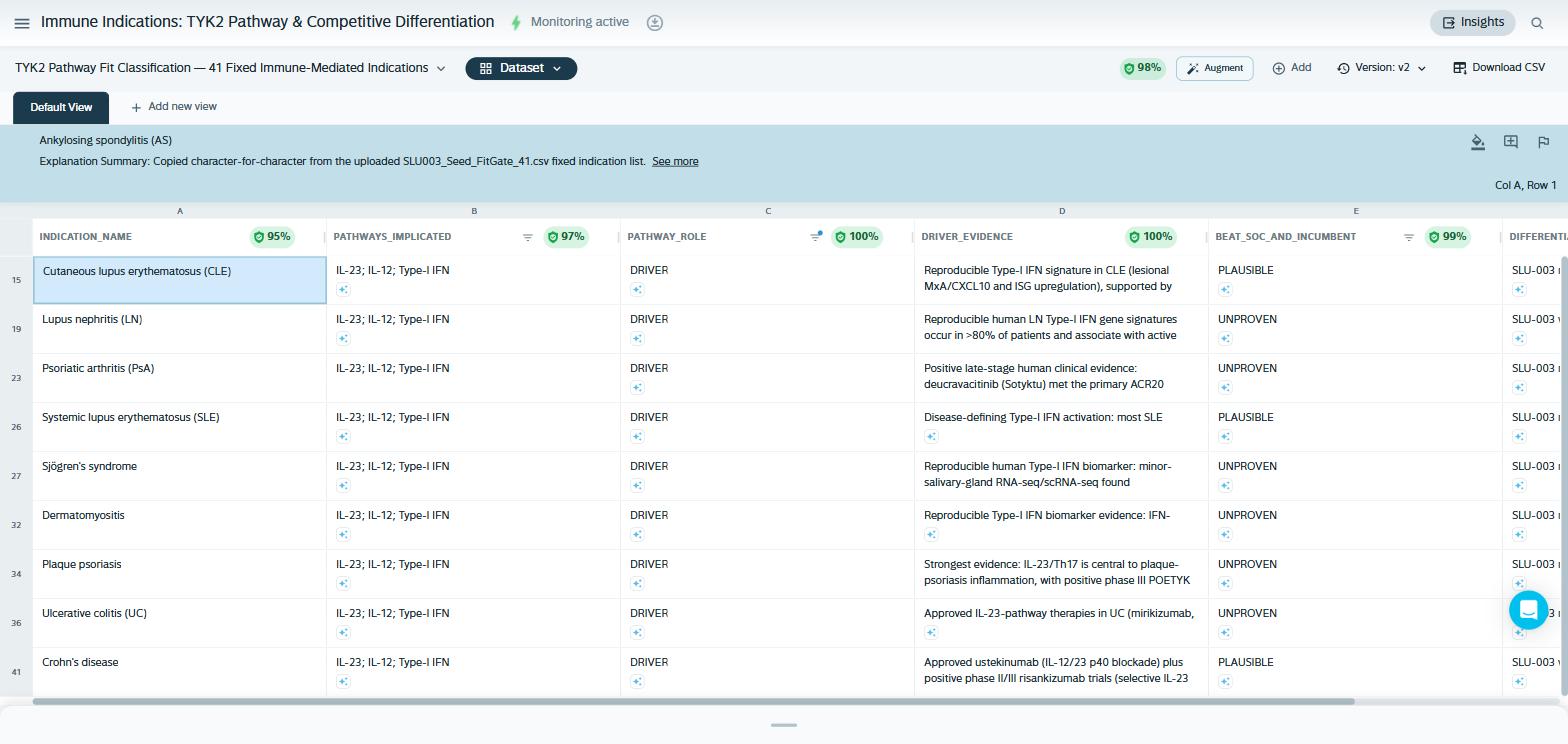Screen dimensions: 1568x744
Task: Click the bottom panel resize handle
Action: (x=784, y=725)
